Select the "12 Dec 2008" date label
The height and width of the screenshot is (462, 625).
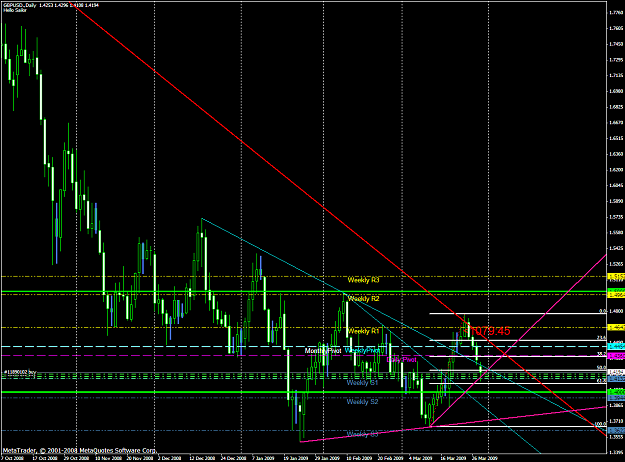(202, 458)
